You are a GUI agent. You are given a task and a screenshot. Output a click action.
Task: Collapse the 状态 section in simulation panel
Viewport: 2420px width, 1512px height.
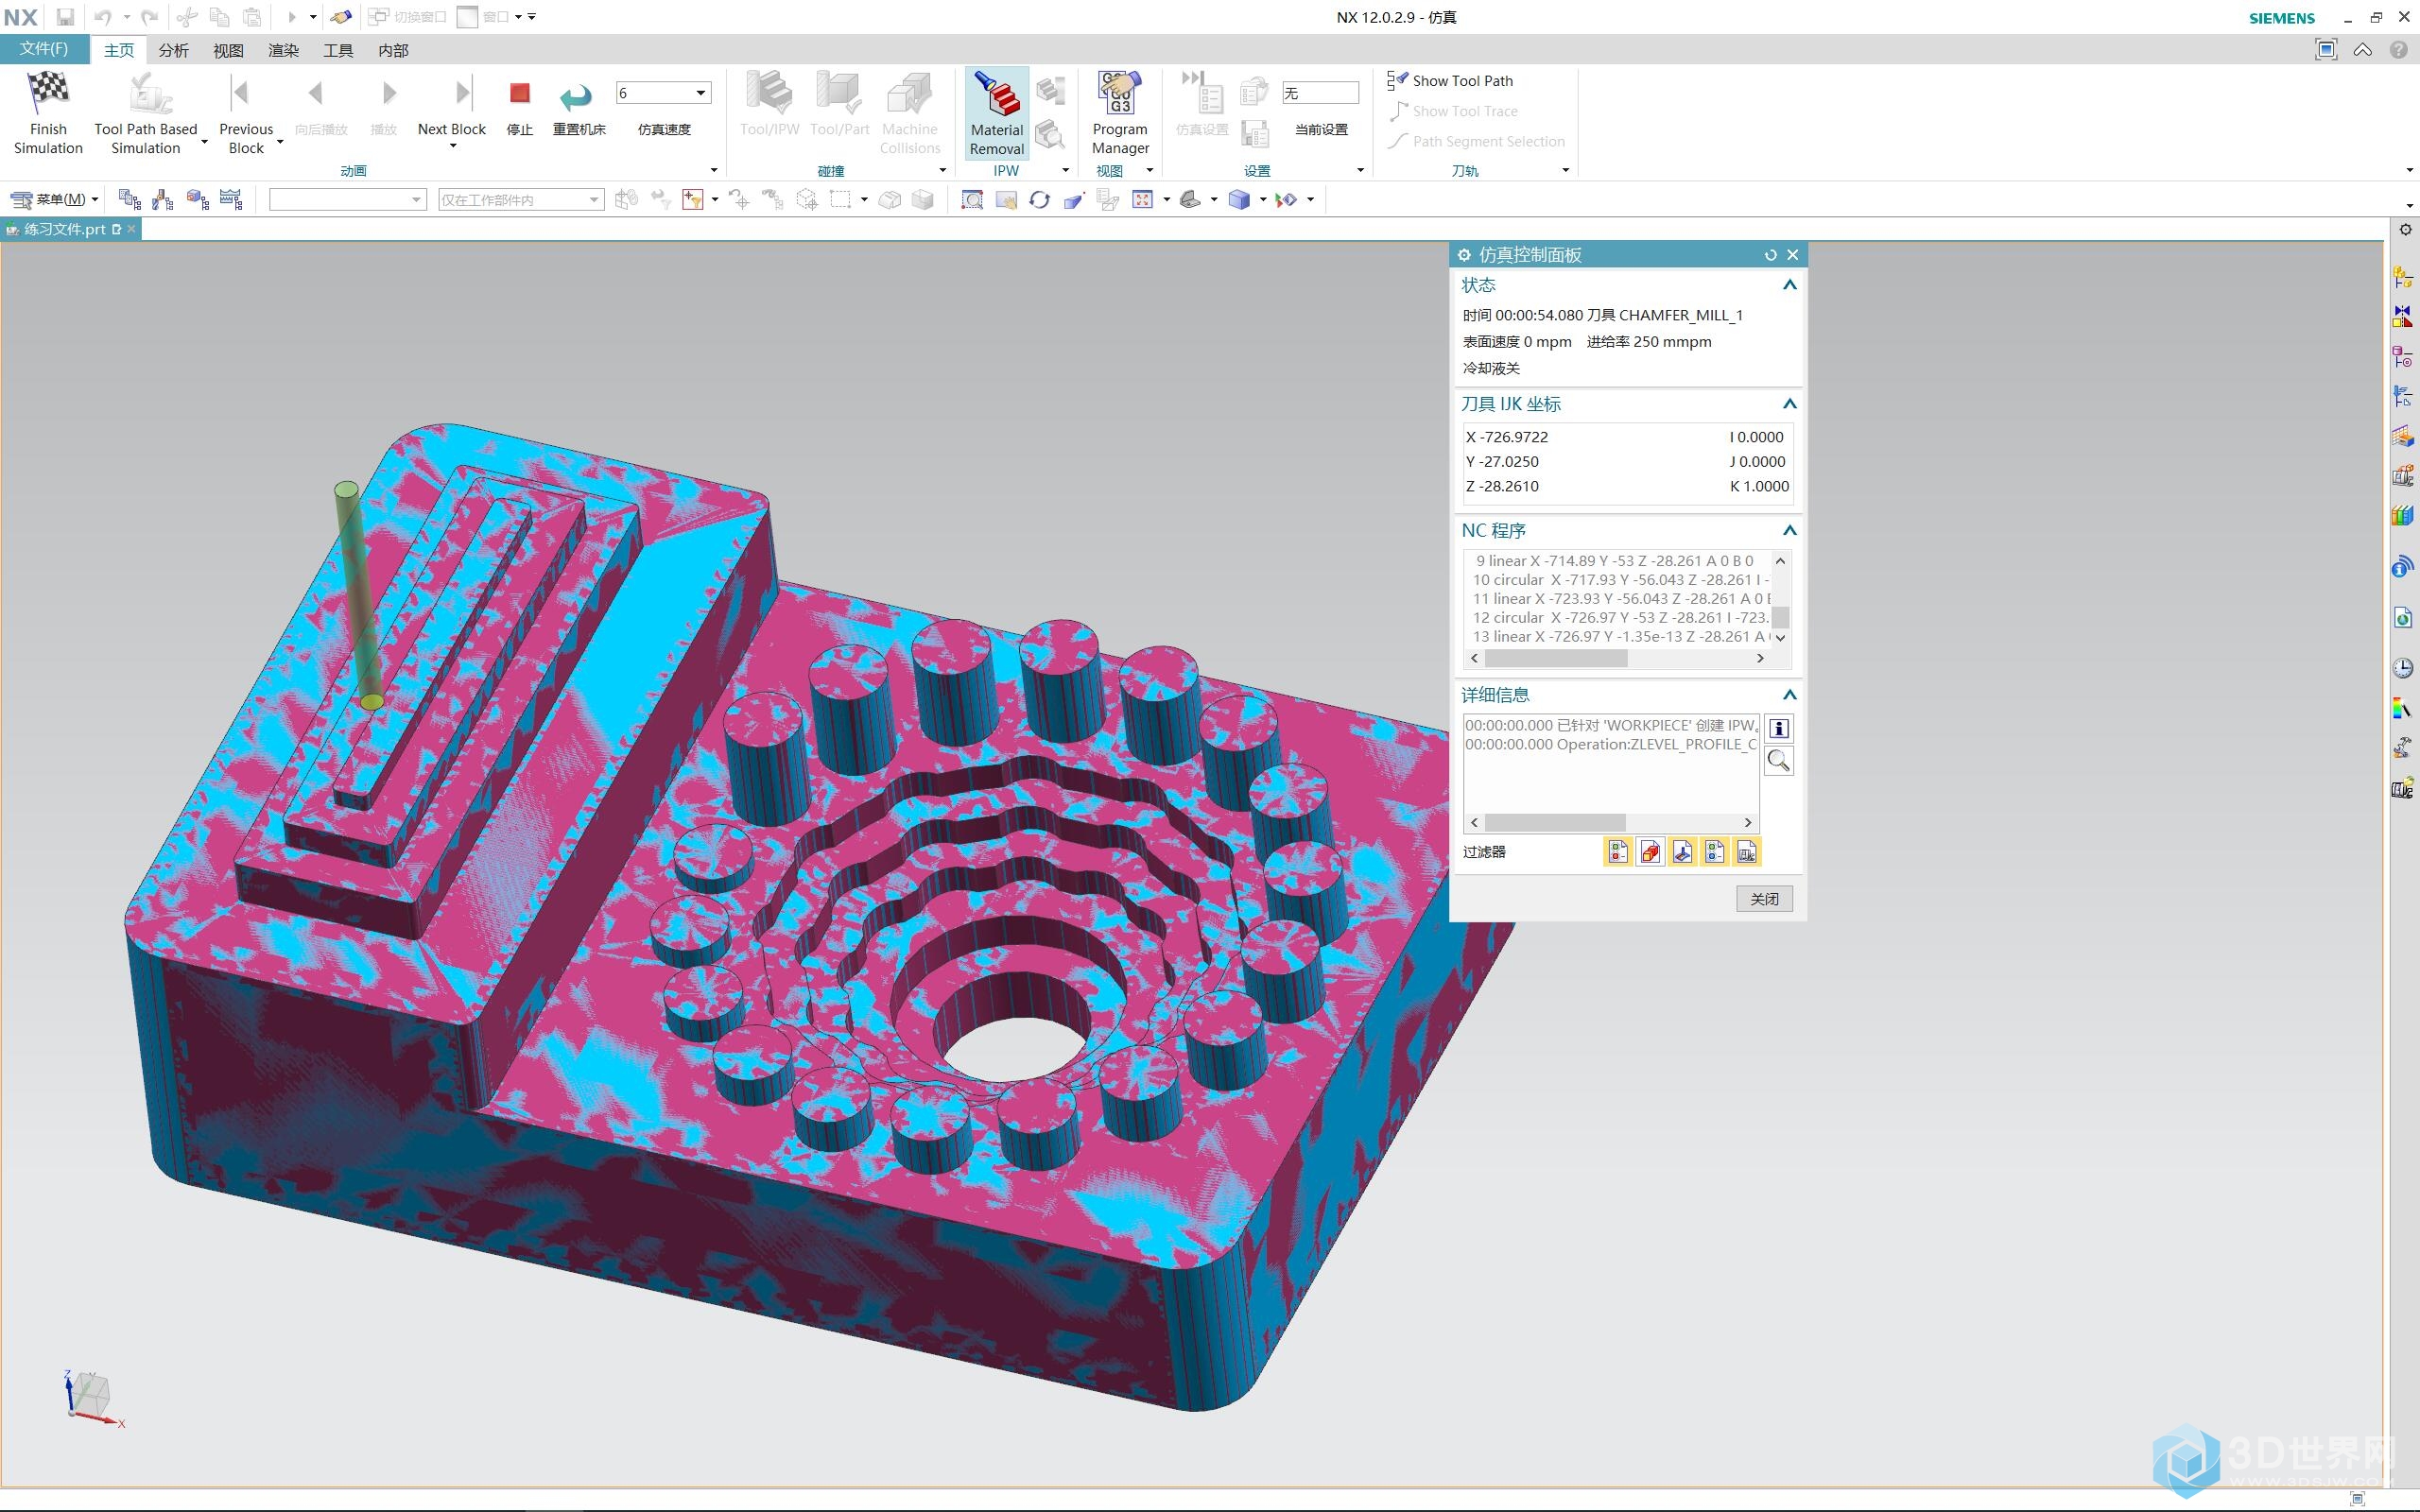point(1789,285)
